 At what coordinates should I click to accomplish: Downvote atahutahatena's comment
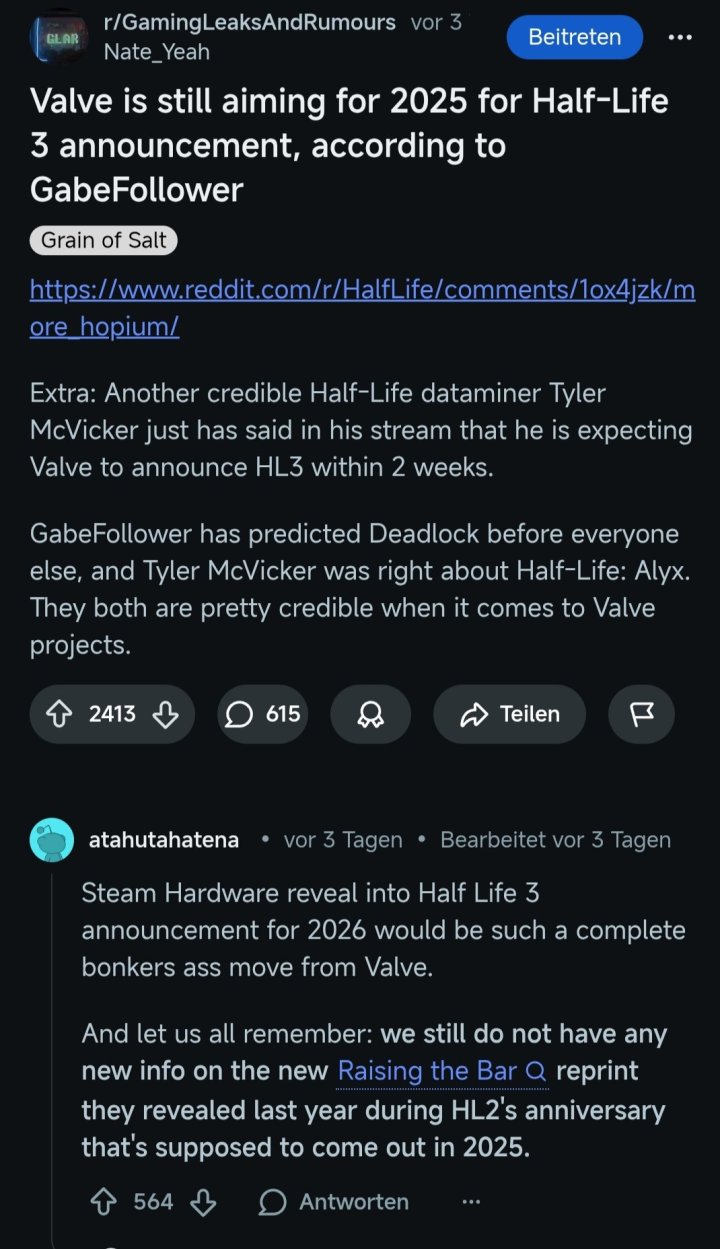click(203, 1201)
